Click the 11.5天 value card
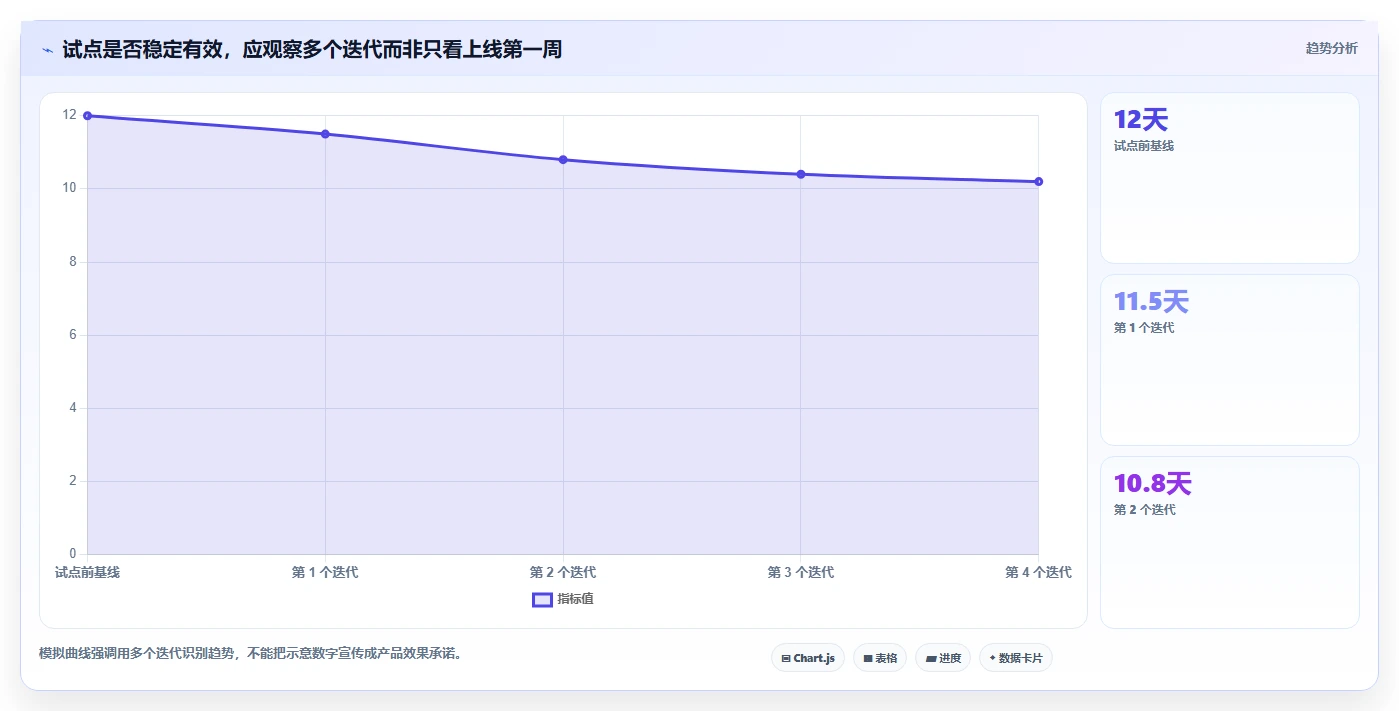This screenshot has width=1399, height=711. point(1230,360)
